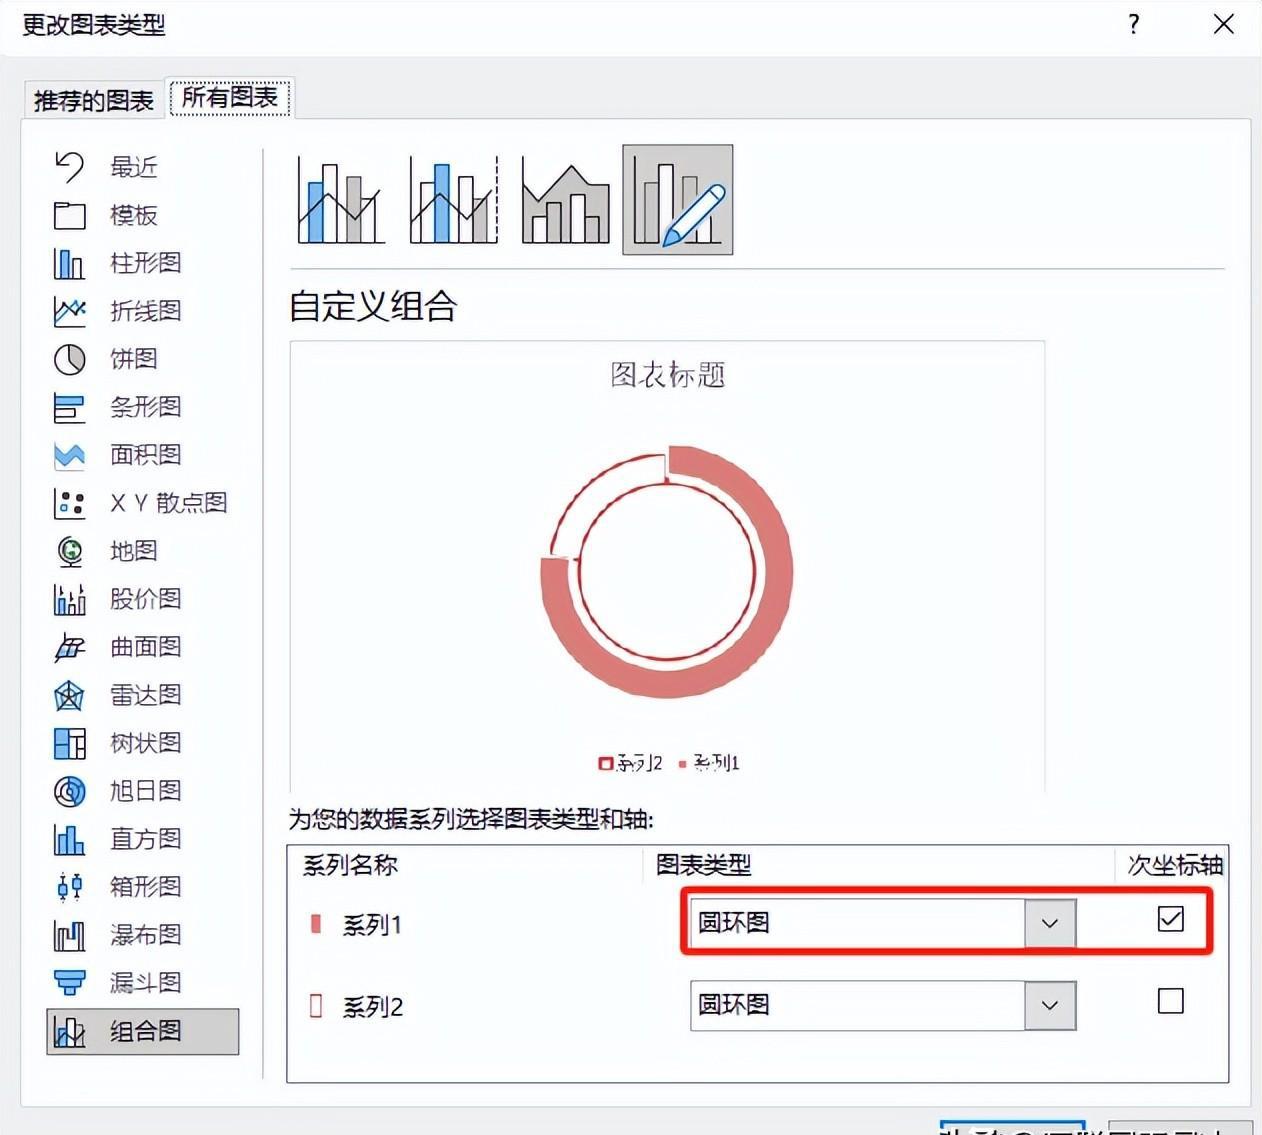This screenshot has height=1135, width=1262.
Task: Open chart type dropdown arrow for 系列1
Action: pyautogui.click(x=1049, y=923)
